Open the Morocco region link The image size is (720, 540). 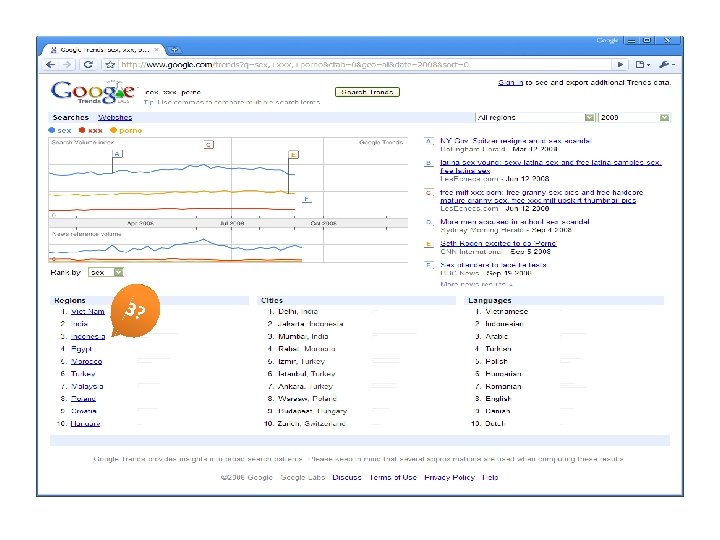coord(86,361)
